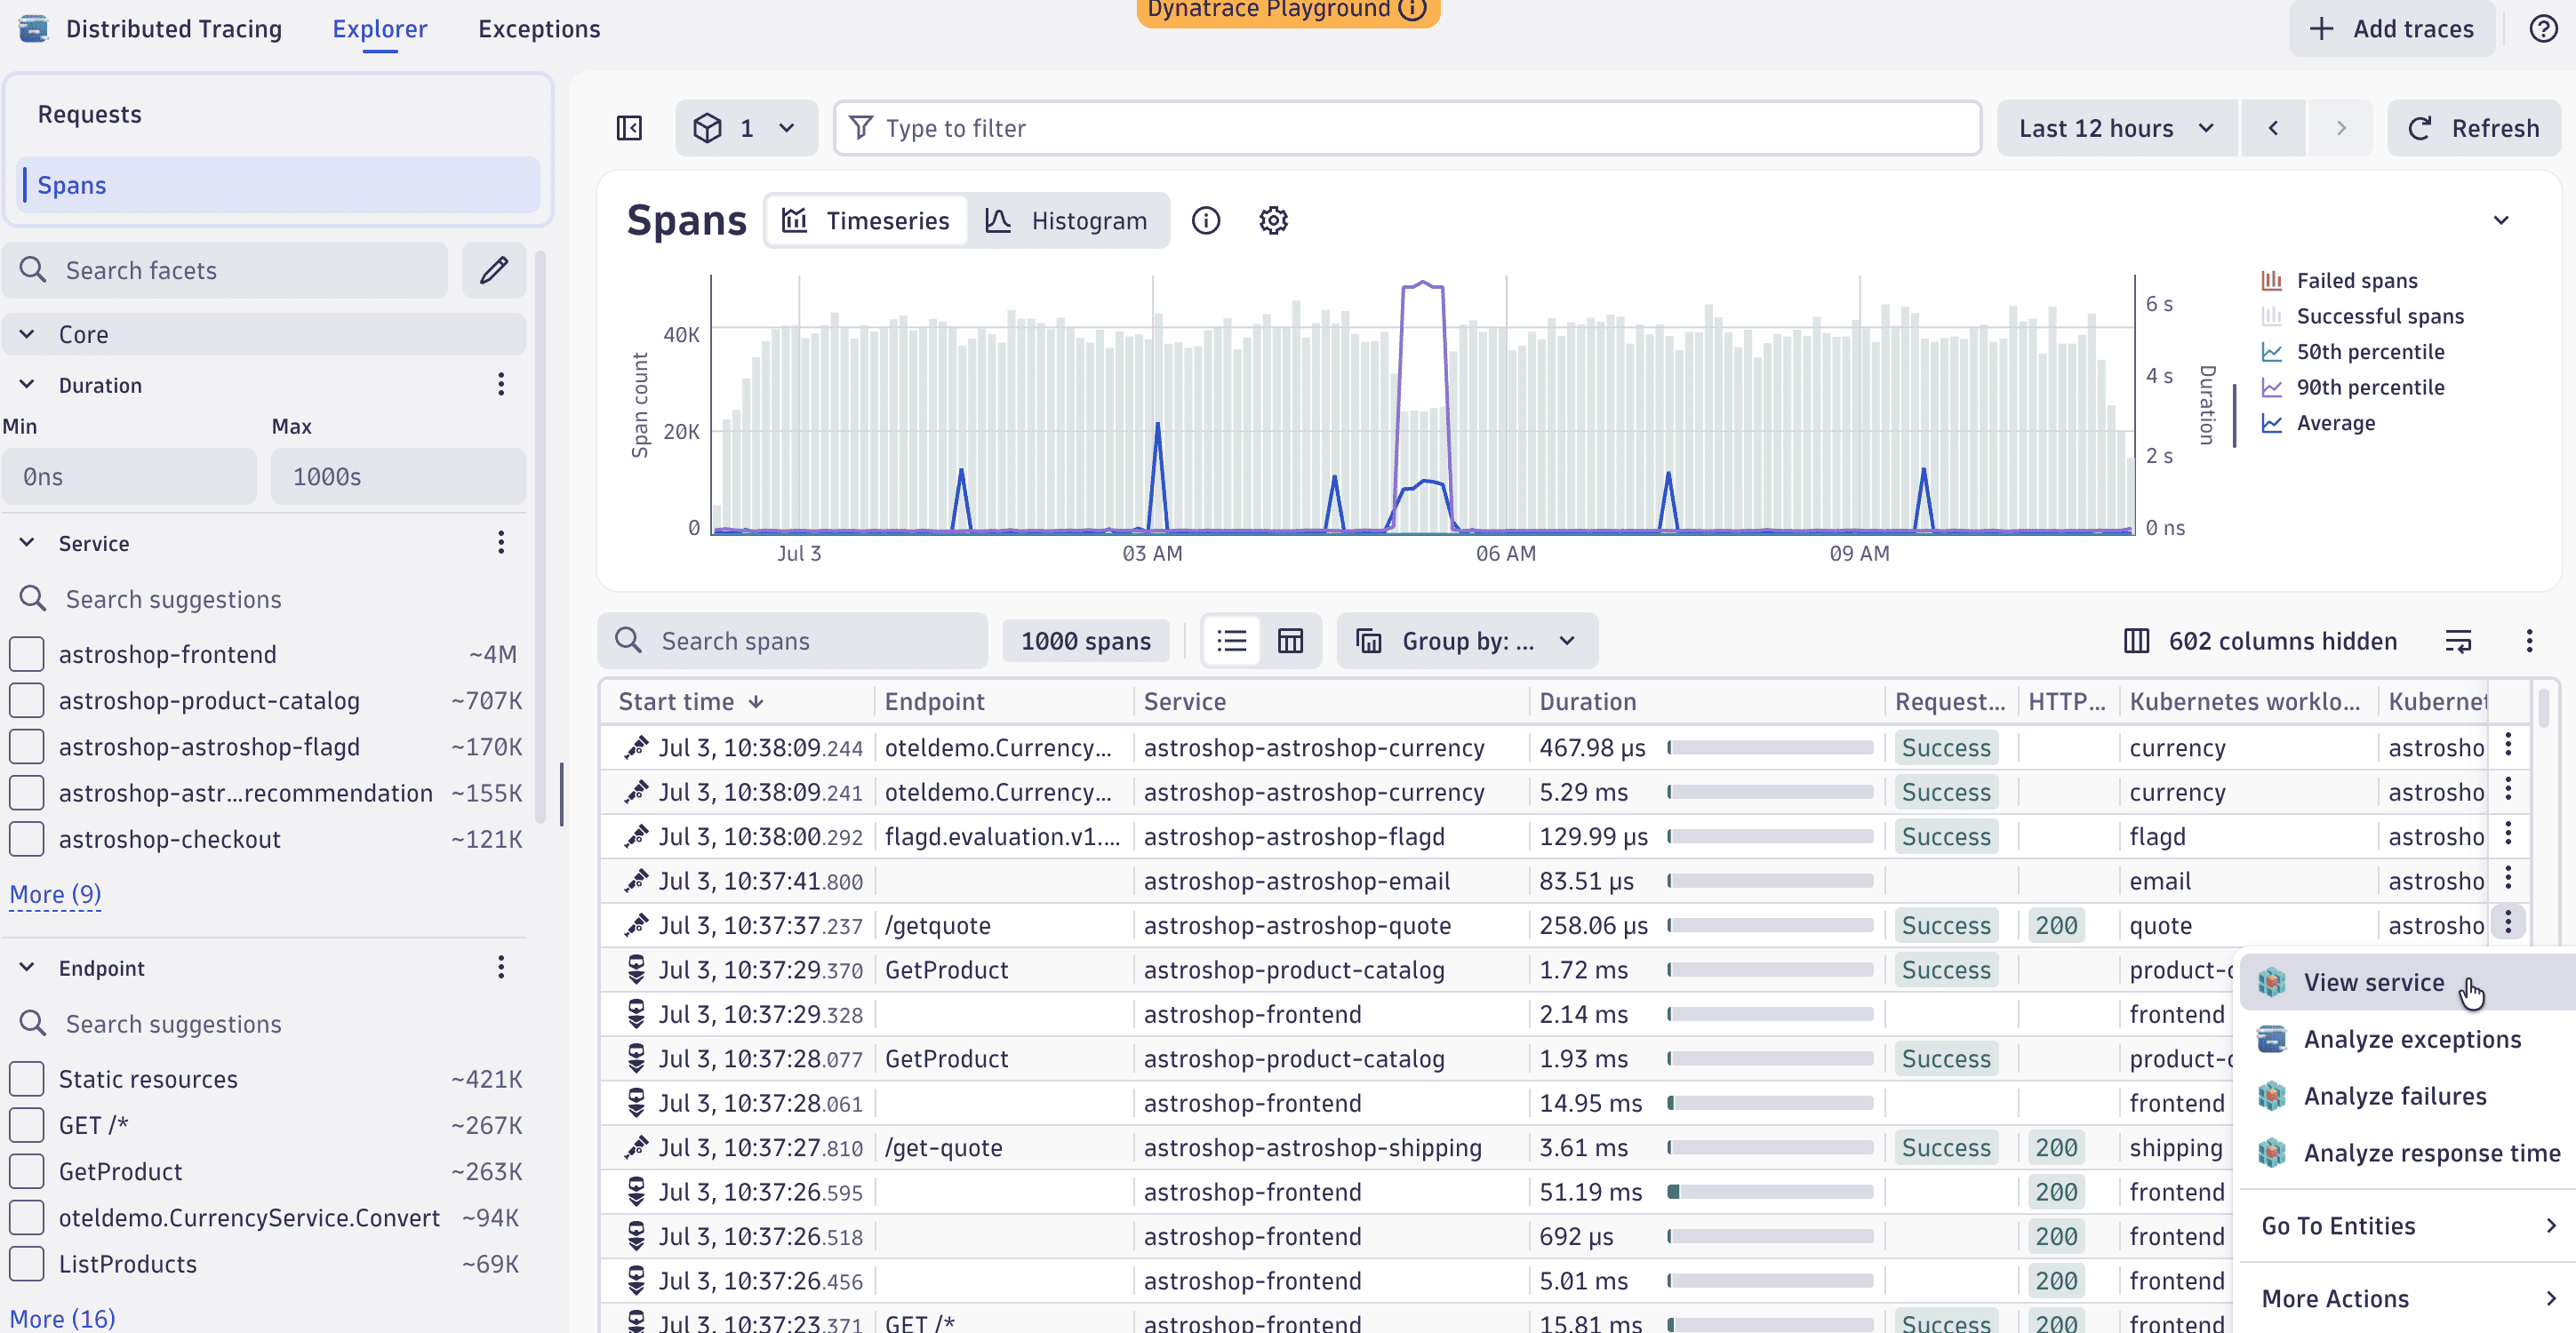Screen dimensions: 2576x1333
Task: Open Endpoint facet options menu
Action: 501,967
